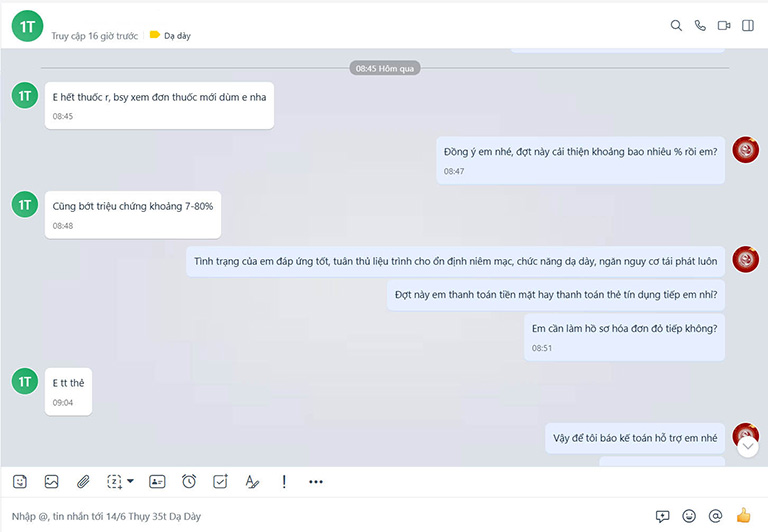This screenshot has width=768, height=532.
Task: Search messages with magnifier icon
Action: [676, 25]
